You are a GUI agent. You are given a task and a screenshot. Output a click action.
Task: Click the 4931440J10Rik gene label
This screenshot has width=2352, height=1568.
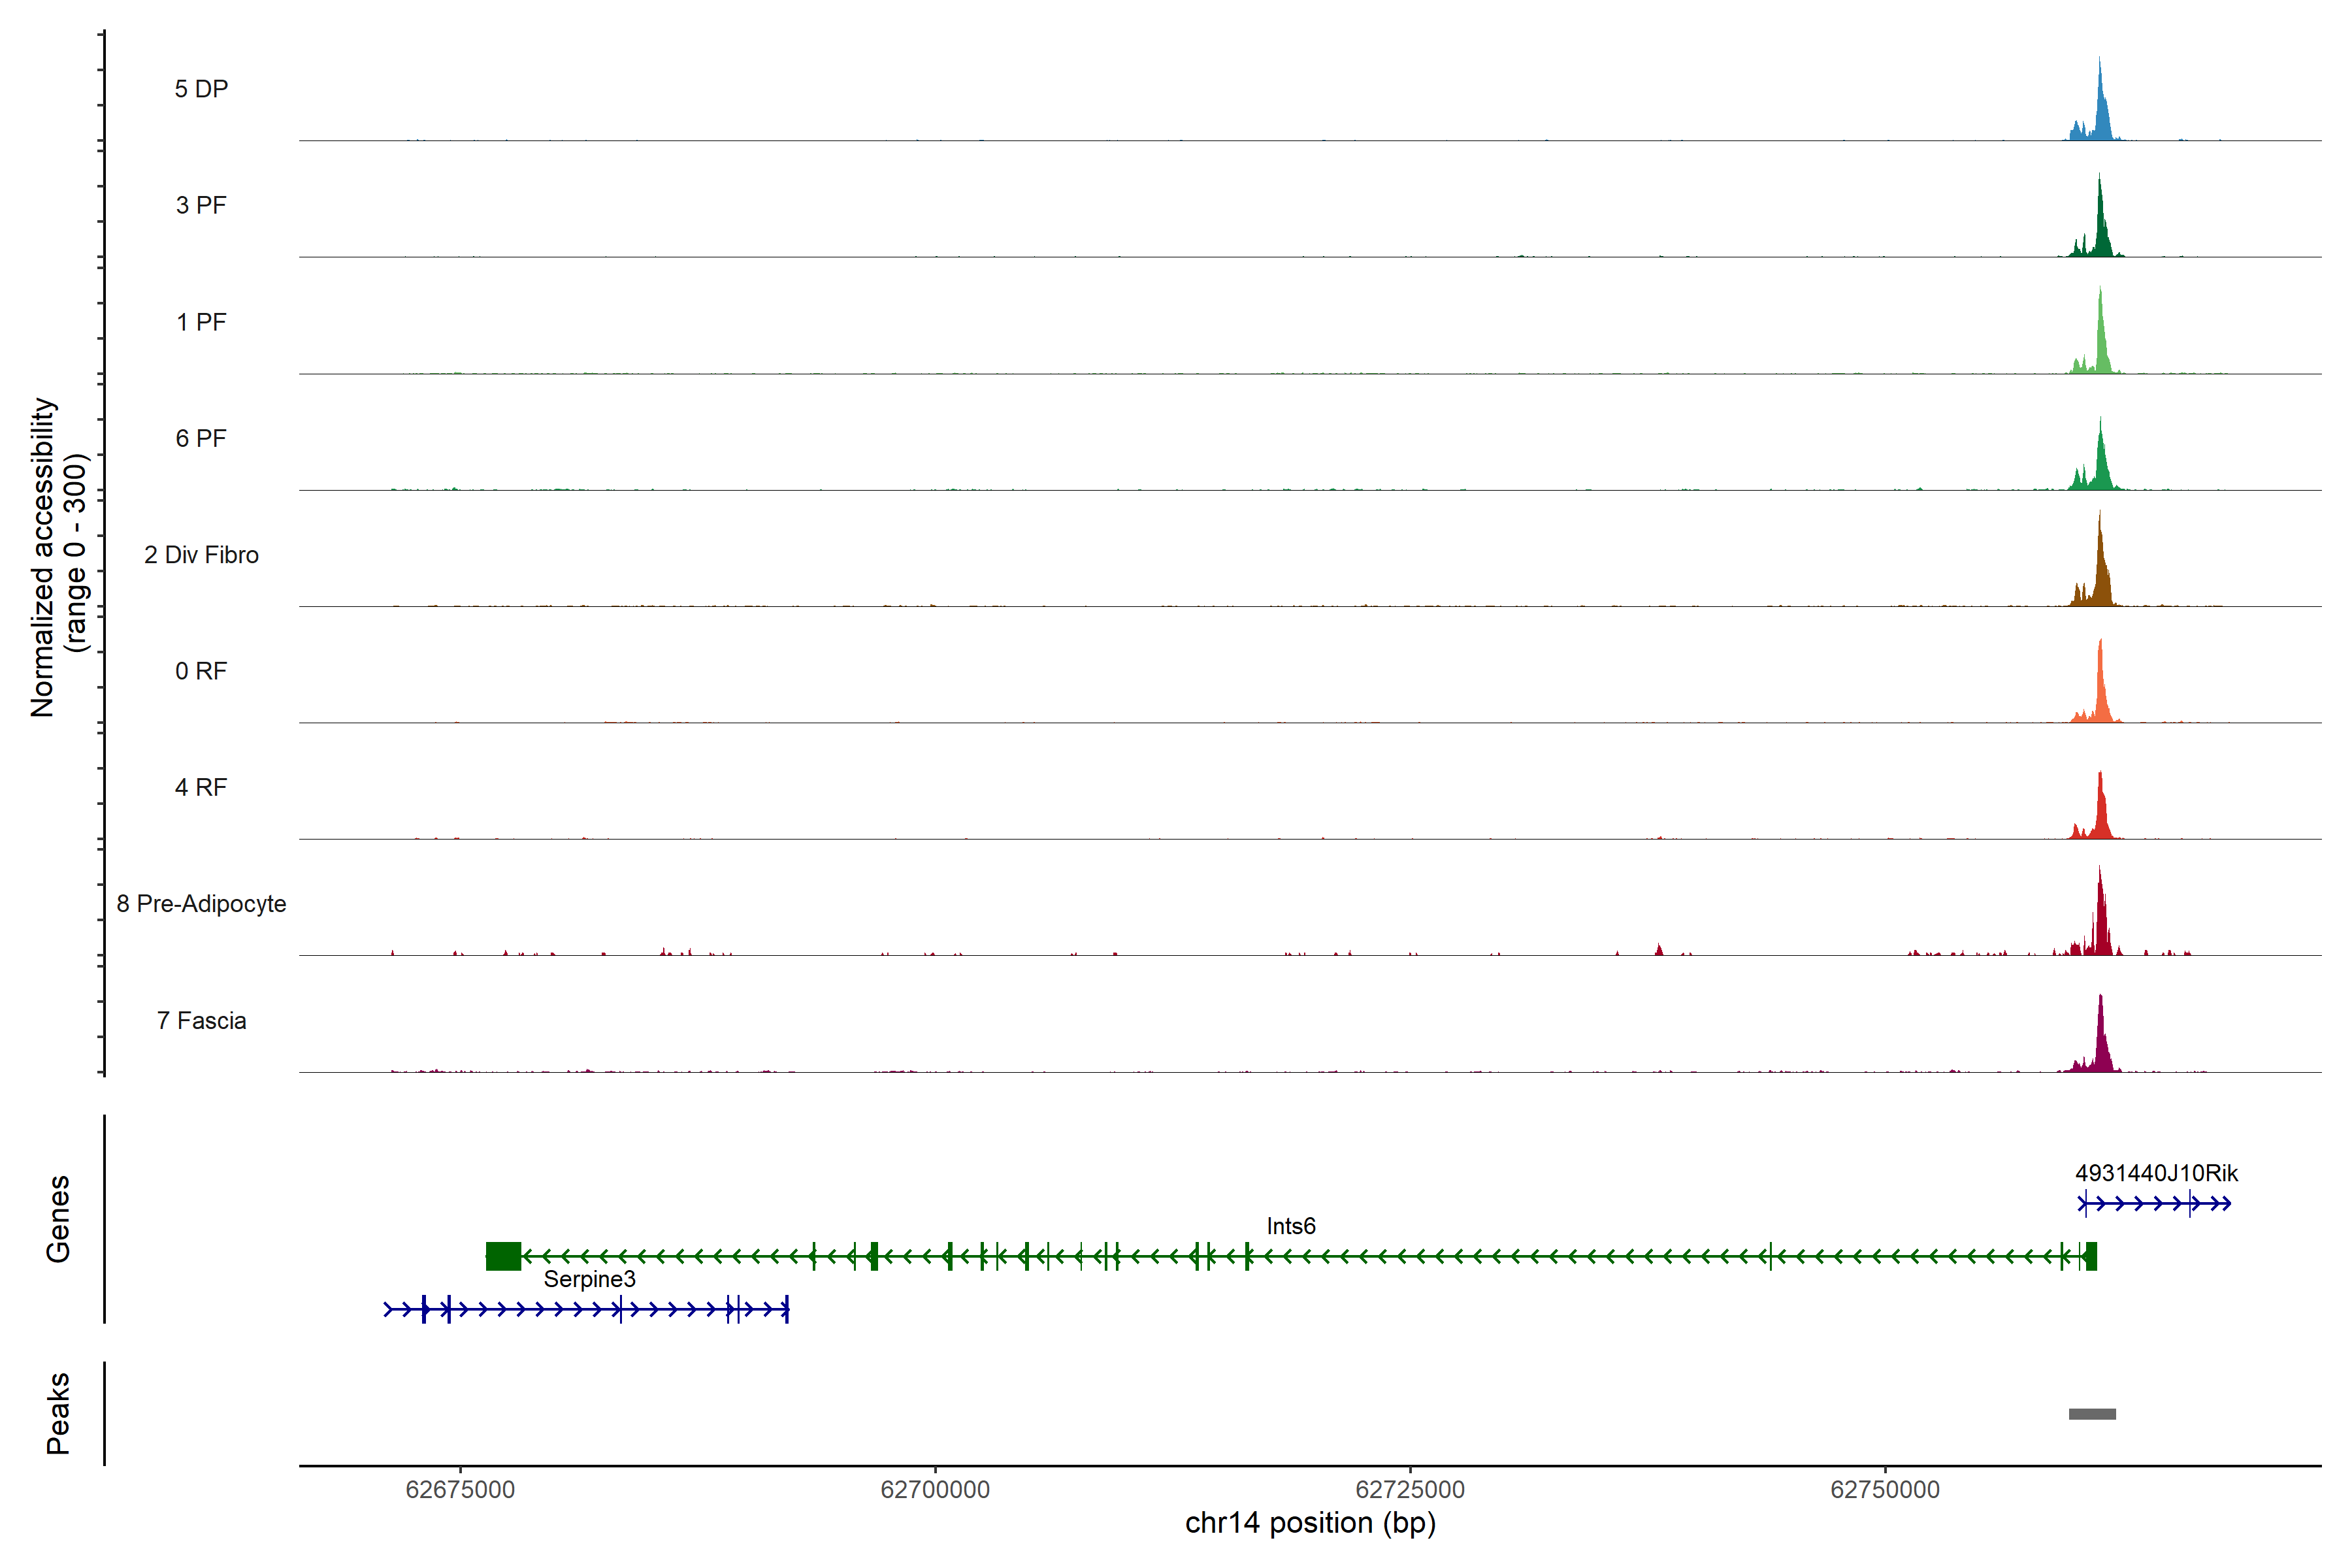coord(2156,1173)
